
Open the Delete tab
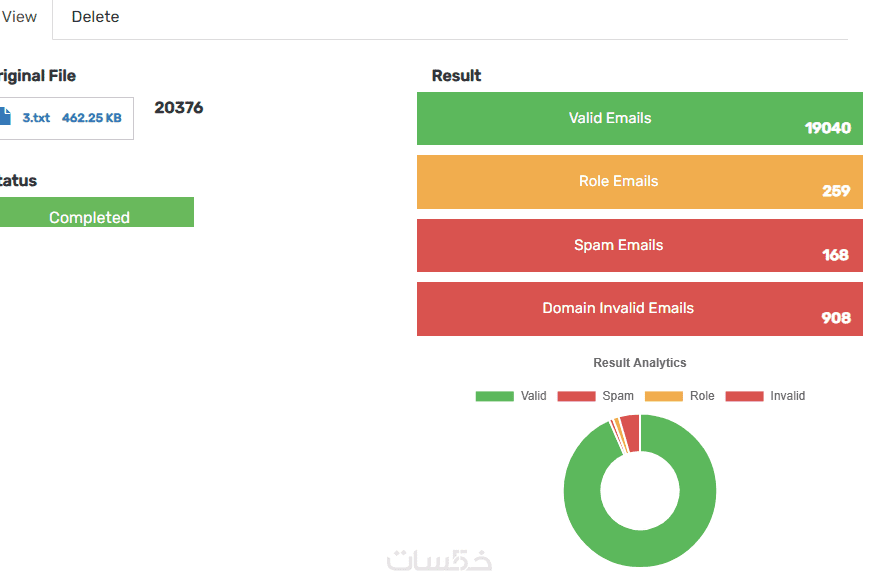(95, 17)
